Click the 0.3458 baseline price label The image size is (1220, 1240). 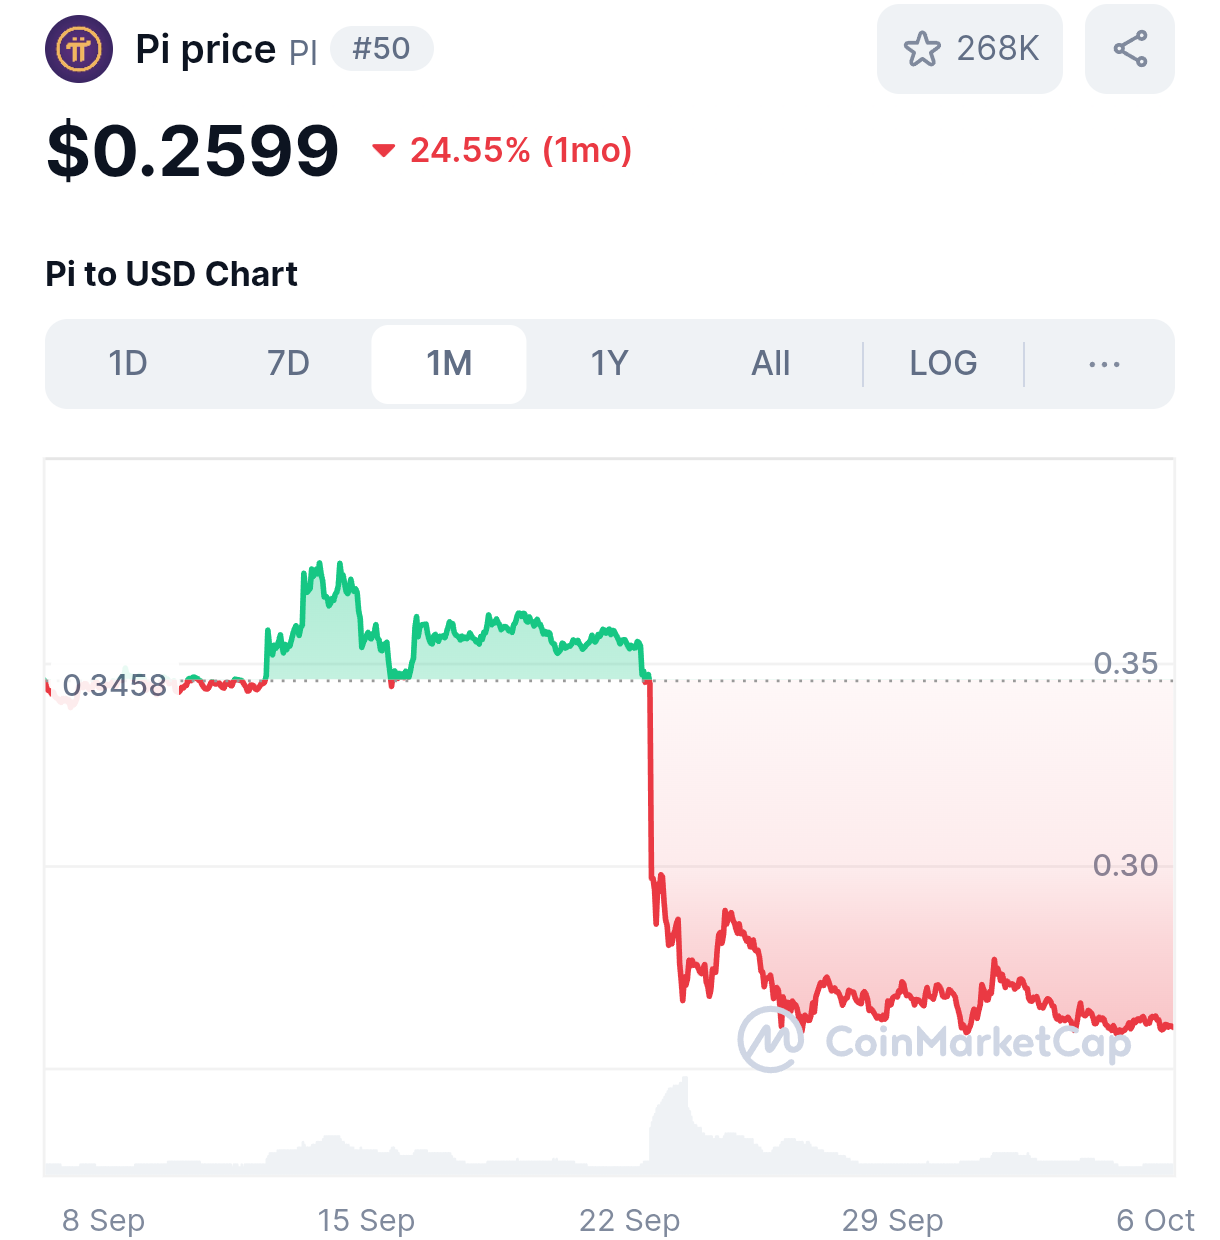[x=114, y=685]
